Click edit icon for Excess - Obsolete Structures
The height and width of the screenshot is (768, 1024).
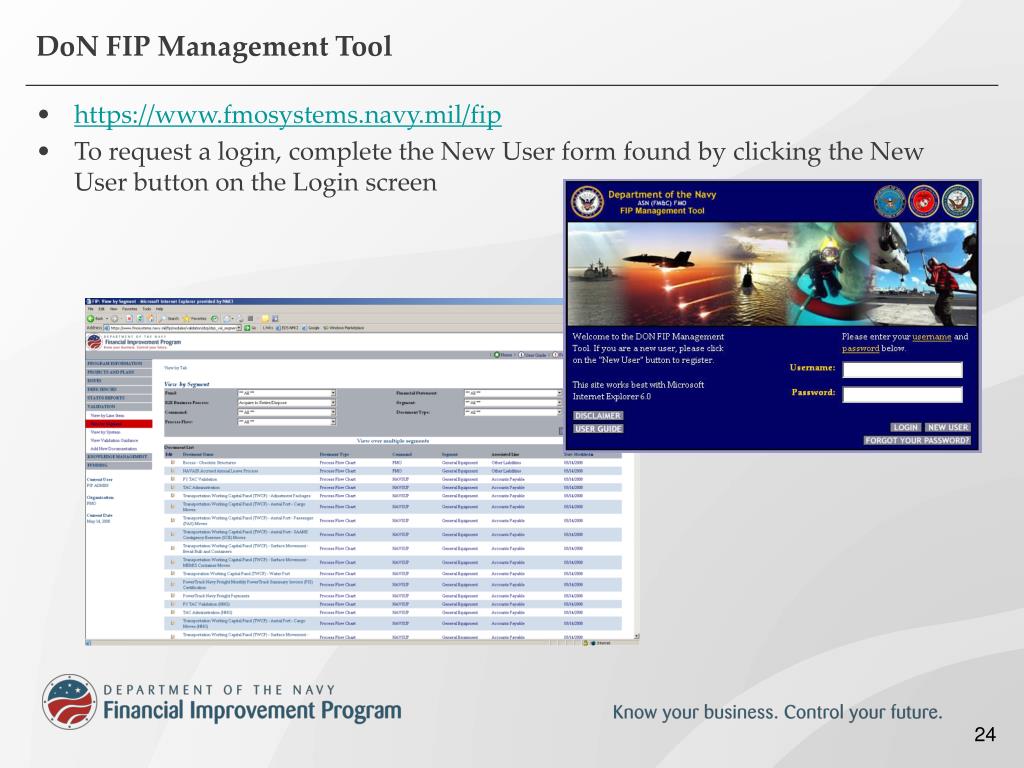click(172, 462)
